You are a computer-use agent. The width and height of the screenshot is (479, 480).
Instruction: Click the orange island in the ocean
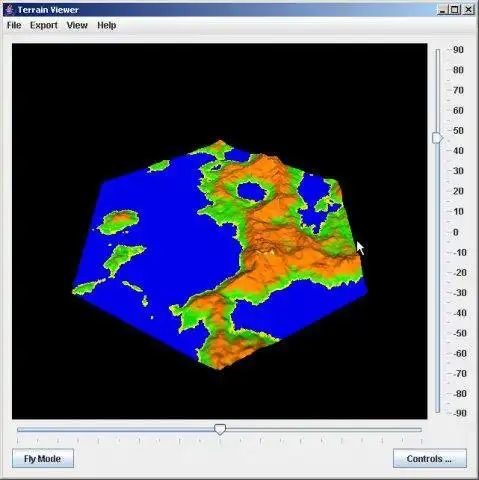pyautogui.click(x=120, y=220)
